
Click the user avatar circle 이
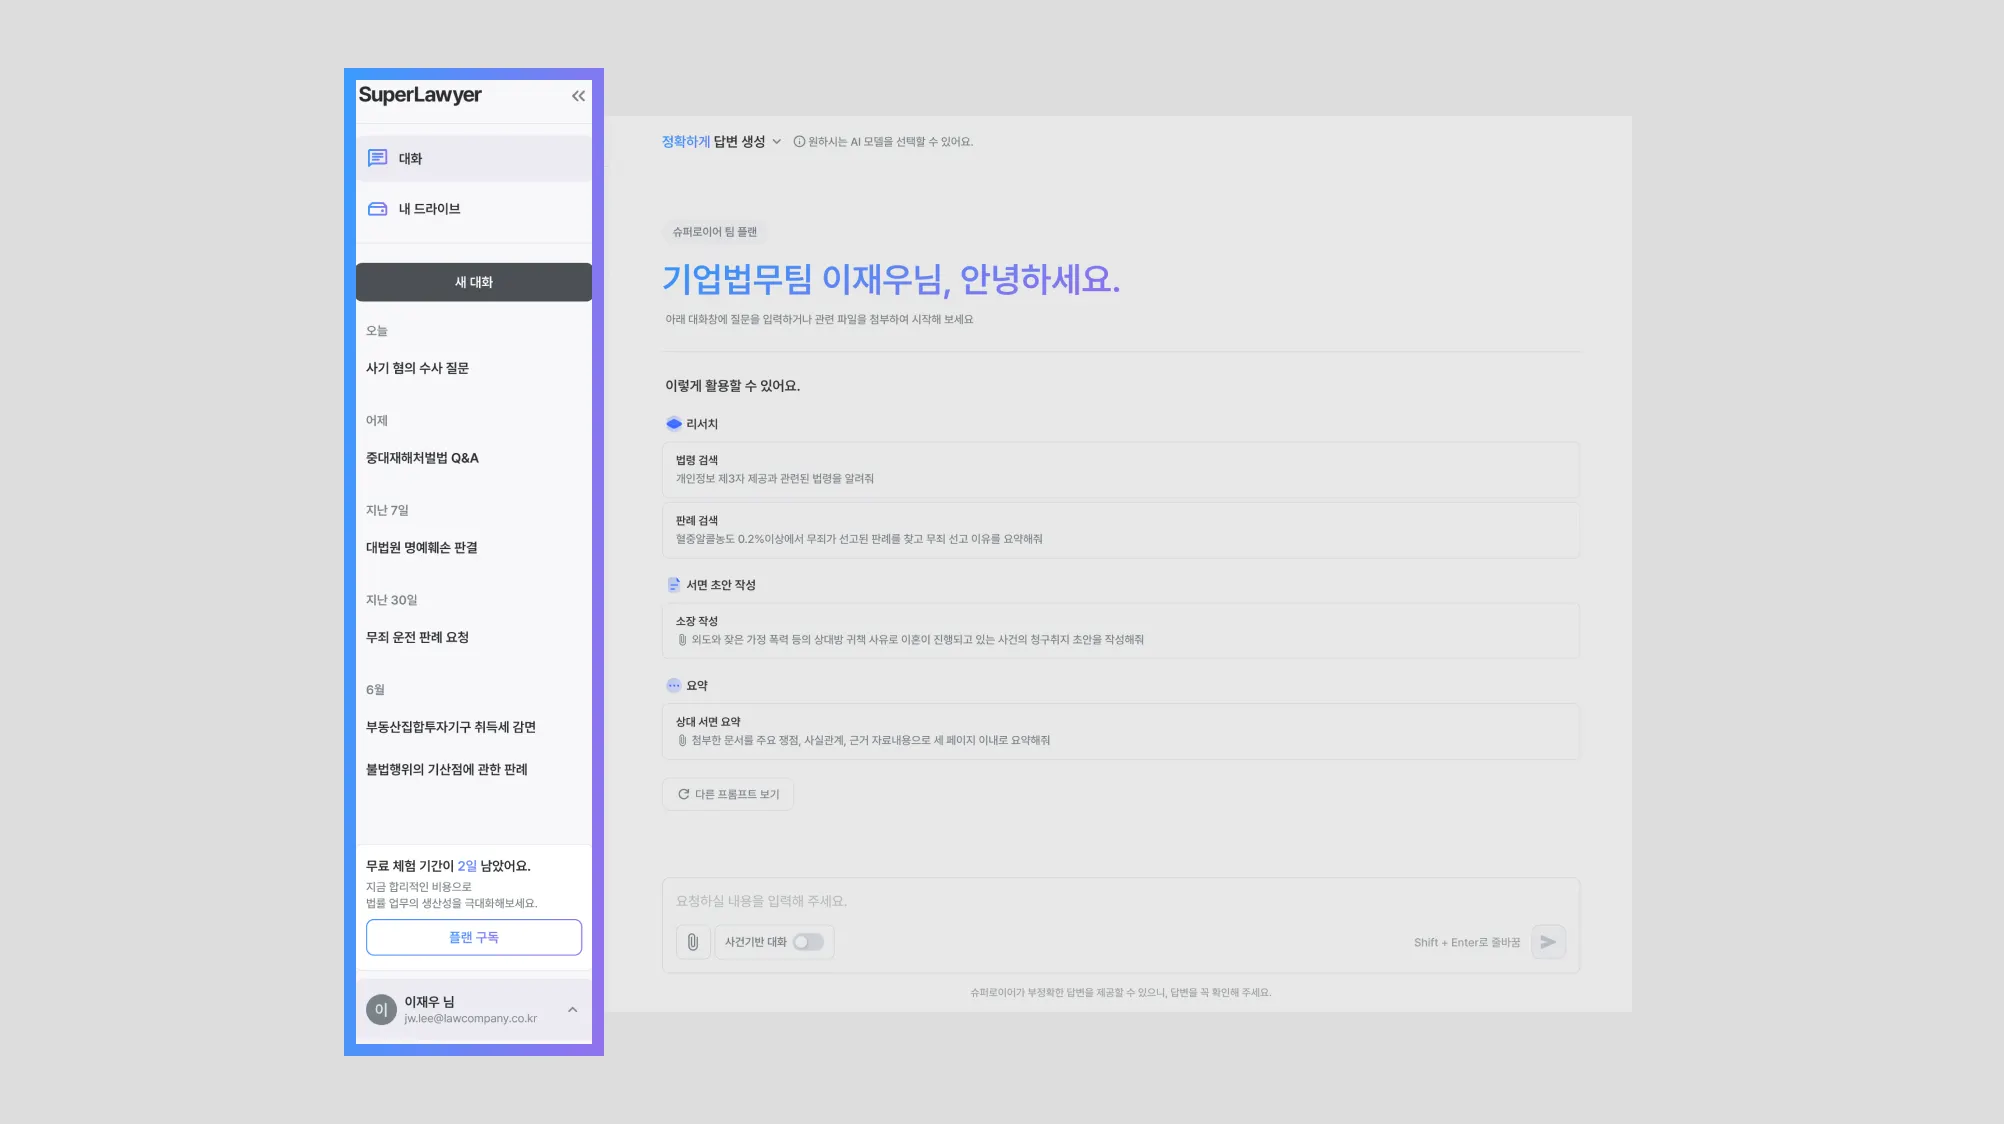pyautogui.click(x=381, y=1010)
